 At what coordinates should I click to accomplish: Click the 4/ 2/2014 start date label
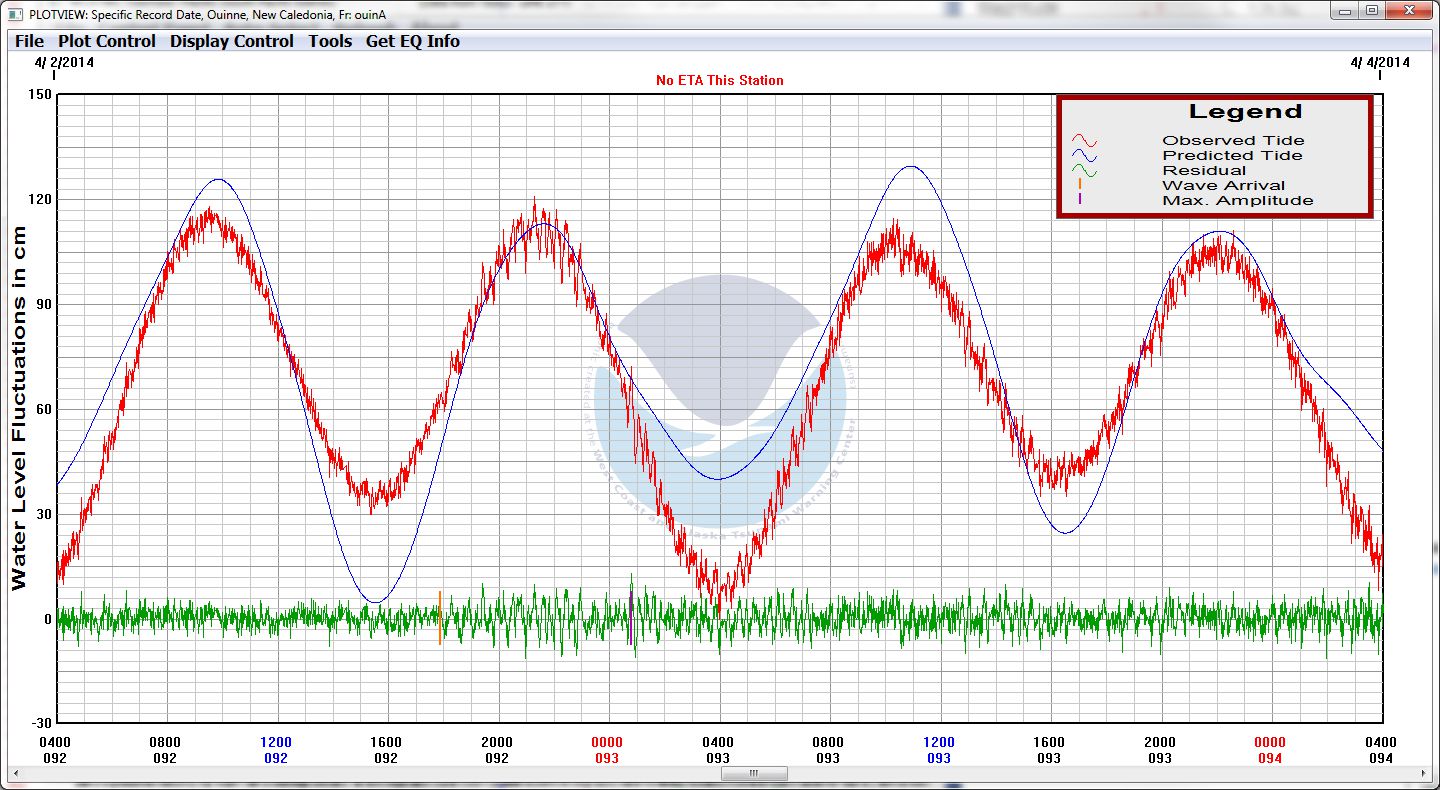[x=62, y=62]
